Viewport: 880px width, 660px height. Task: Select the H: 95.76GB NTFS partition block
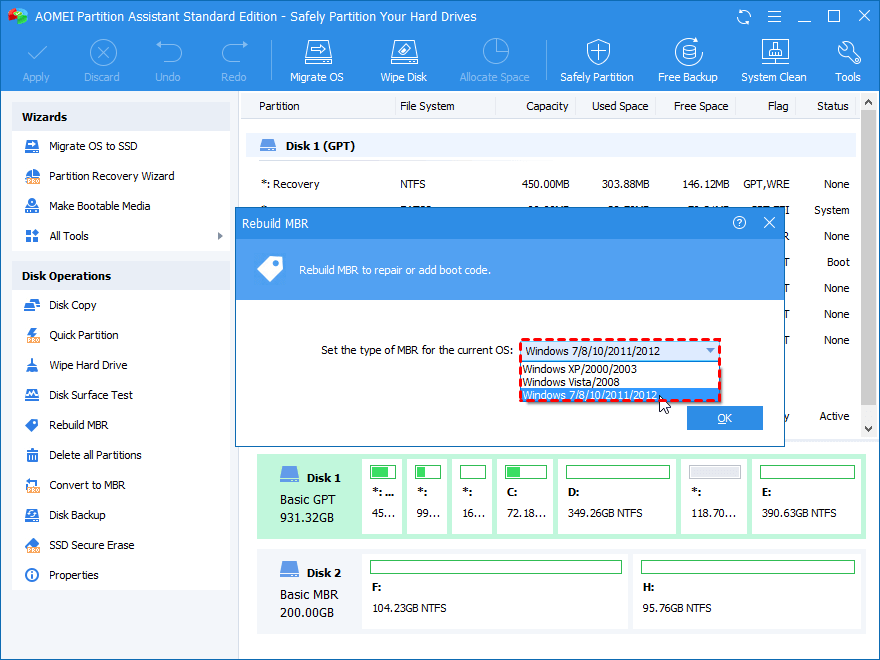[747, 592]
